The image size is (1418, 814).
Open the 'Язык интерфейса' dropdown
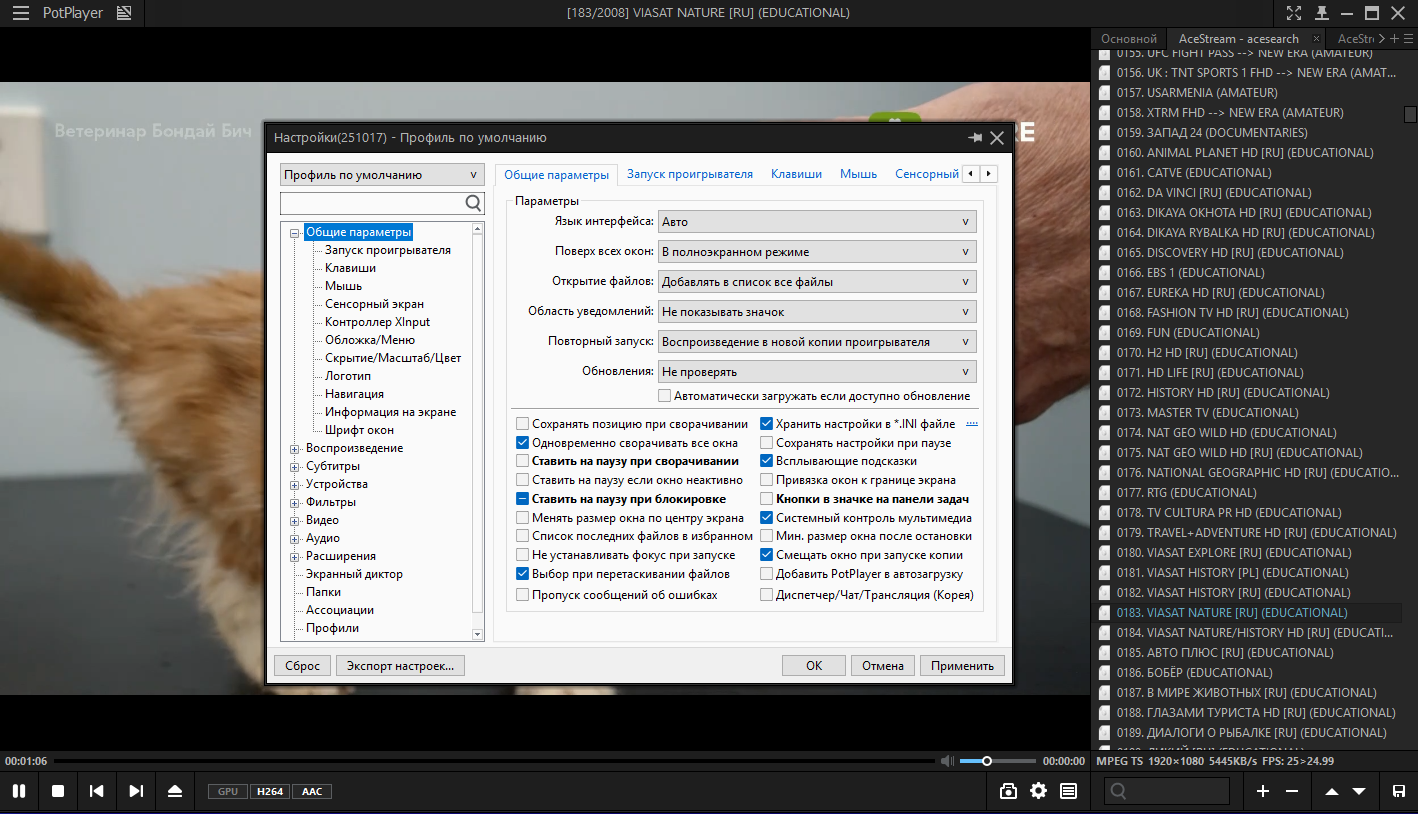point(817,222)
